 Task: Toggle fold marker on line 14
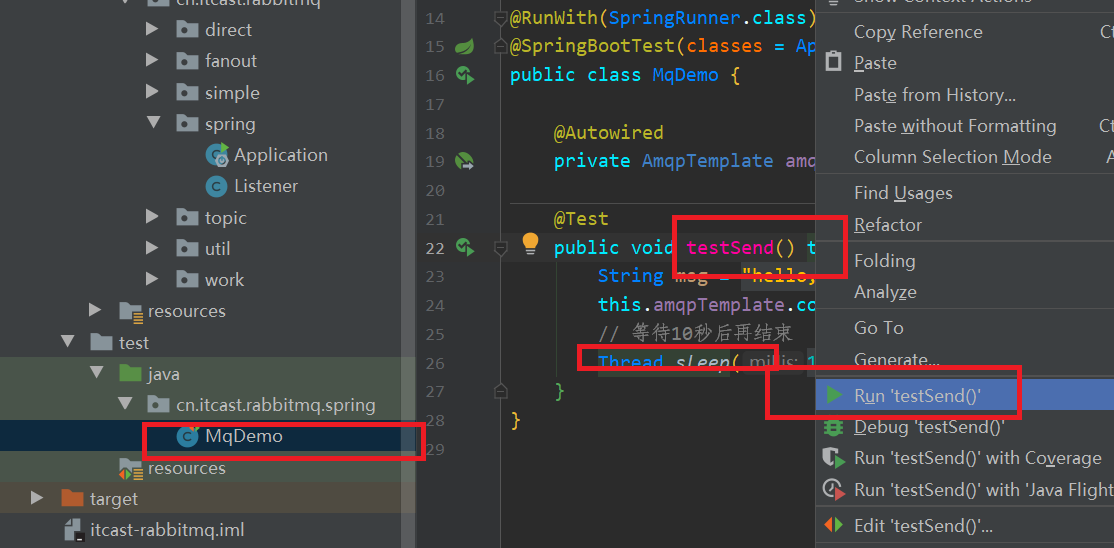(x=501, y=18)
